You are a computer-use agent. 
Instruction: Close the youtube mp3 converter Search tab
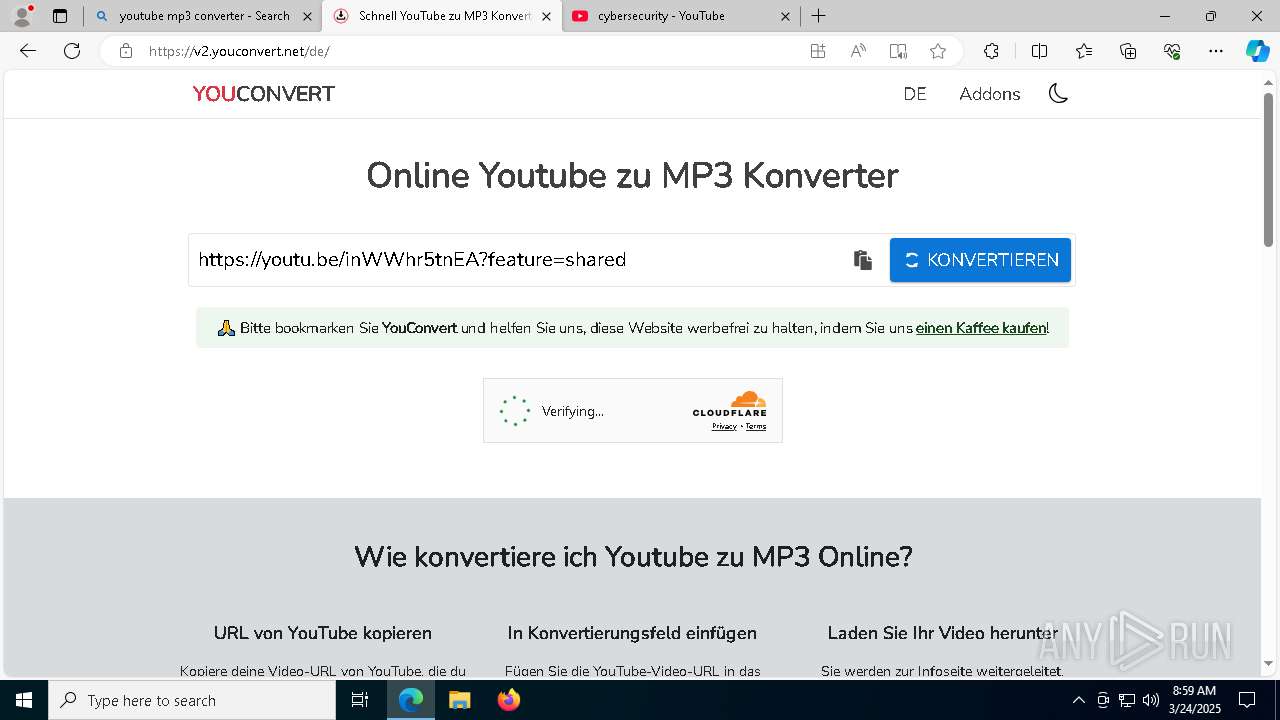coord(307,16)
